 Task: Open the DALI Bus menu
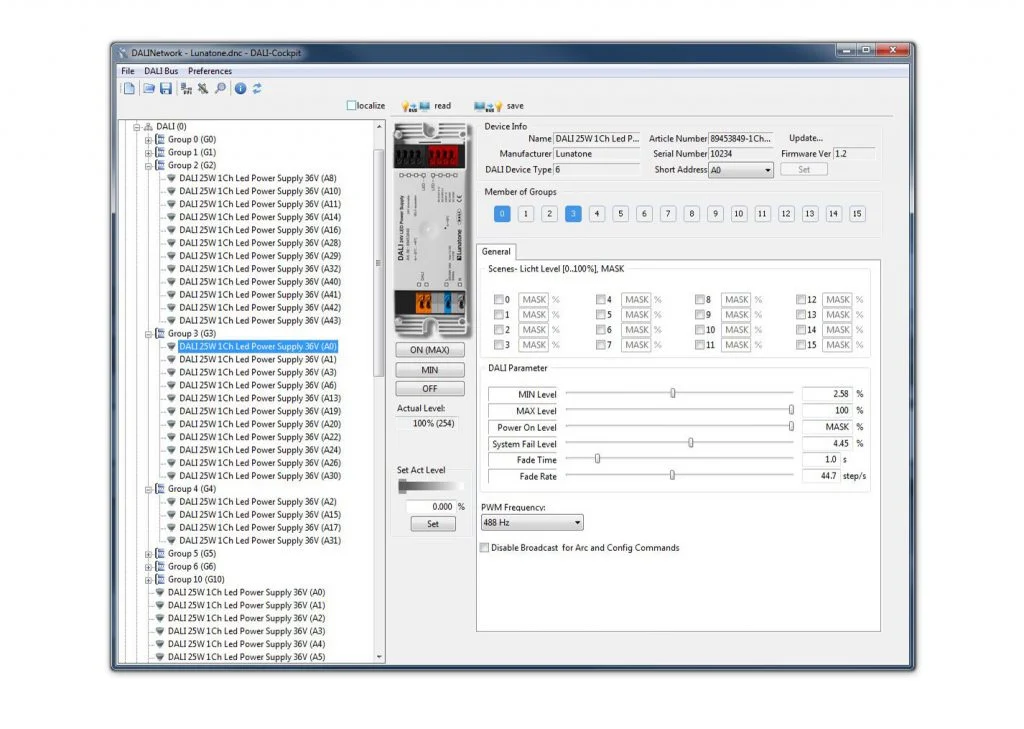tap(161, 71)
